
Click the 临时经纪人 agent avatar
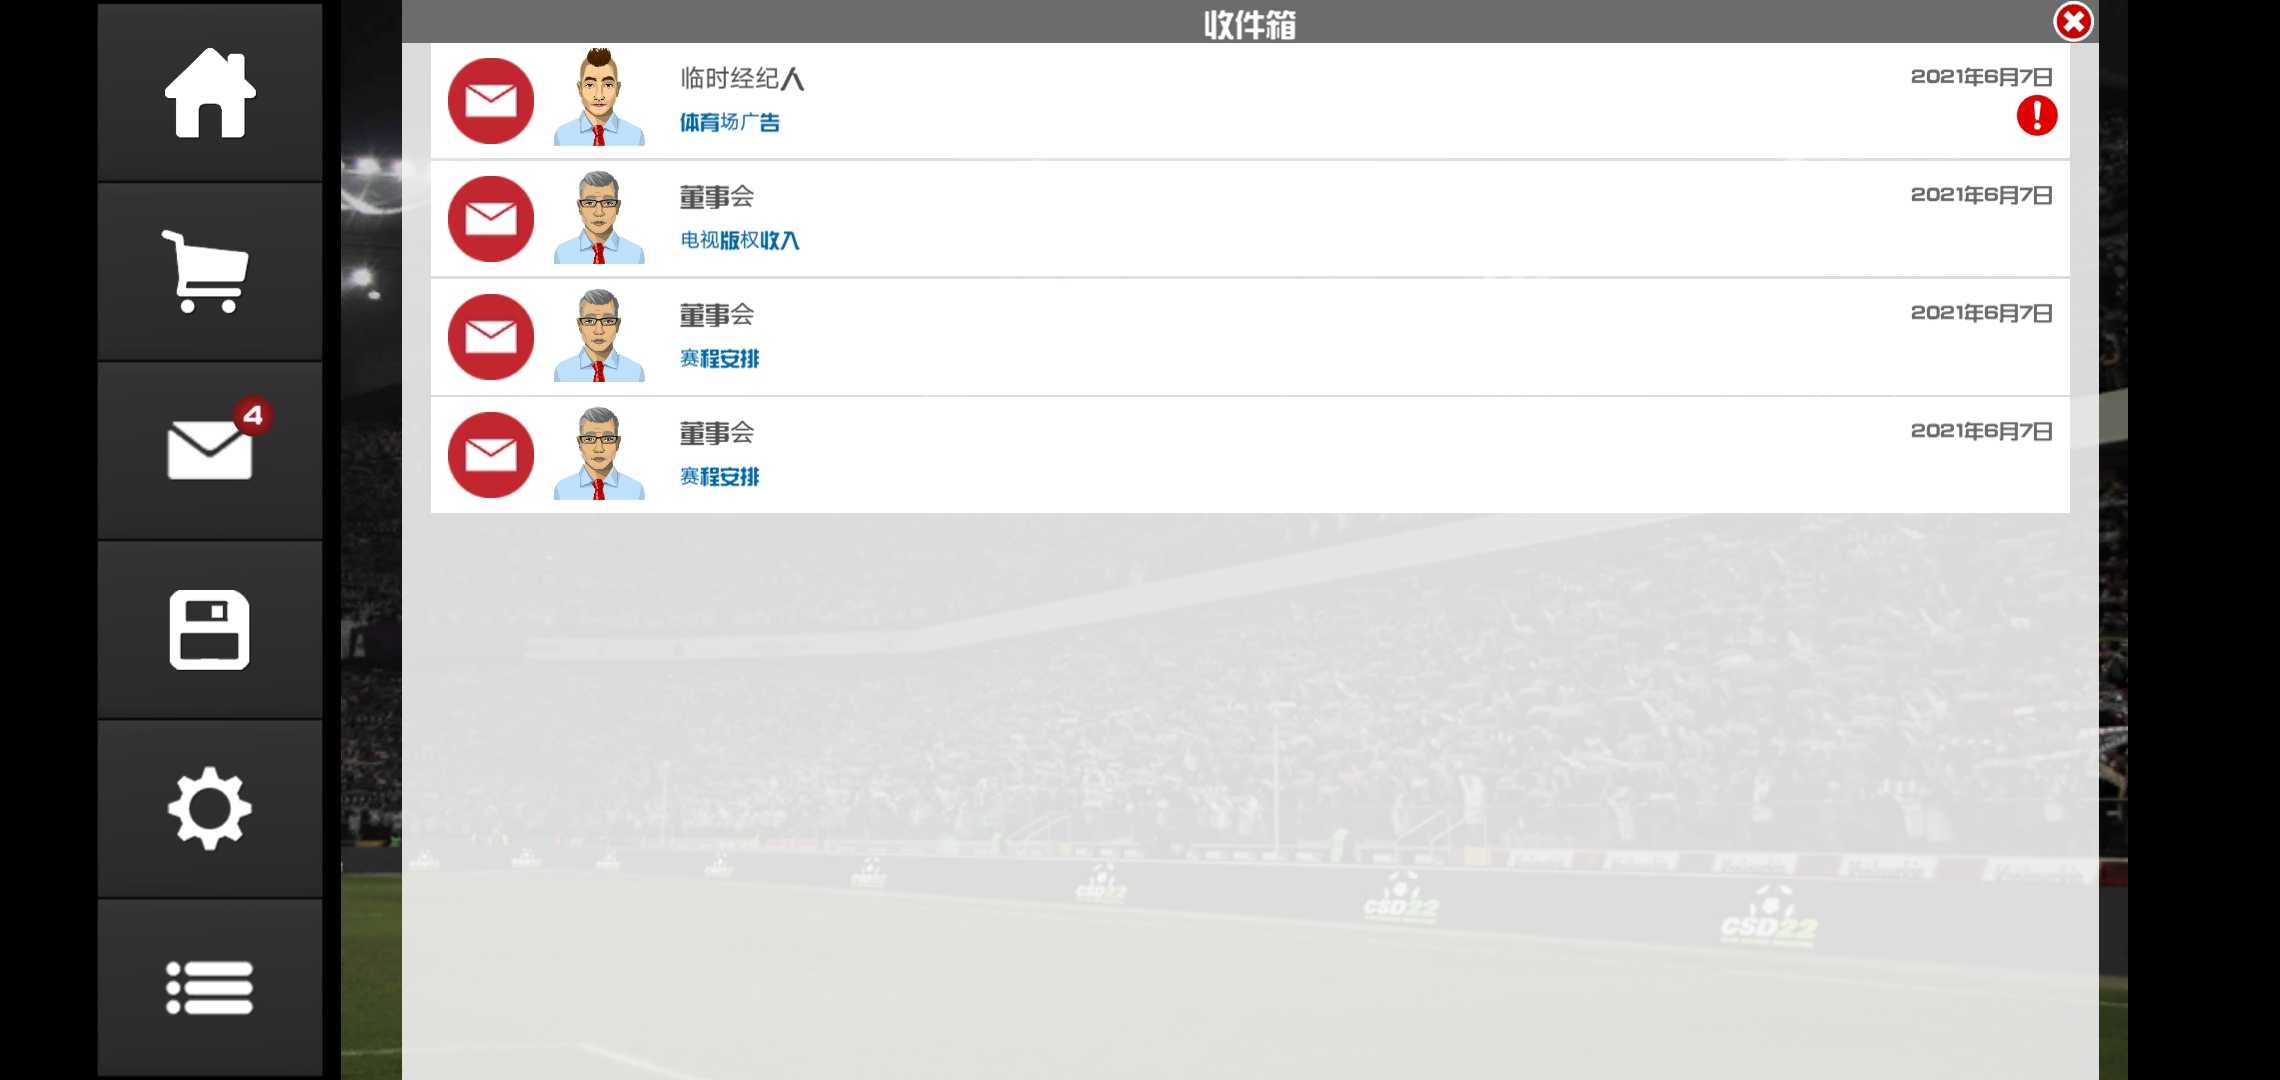click(x=599, y=97)
